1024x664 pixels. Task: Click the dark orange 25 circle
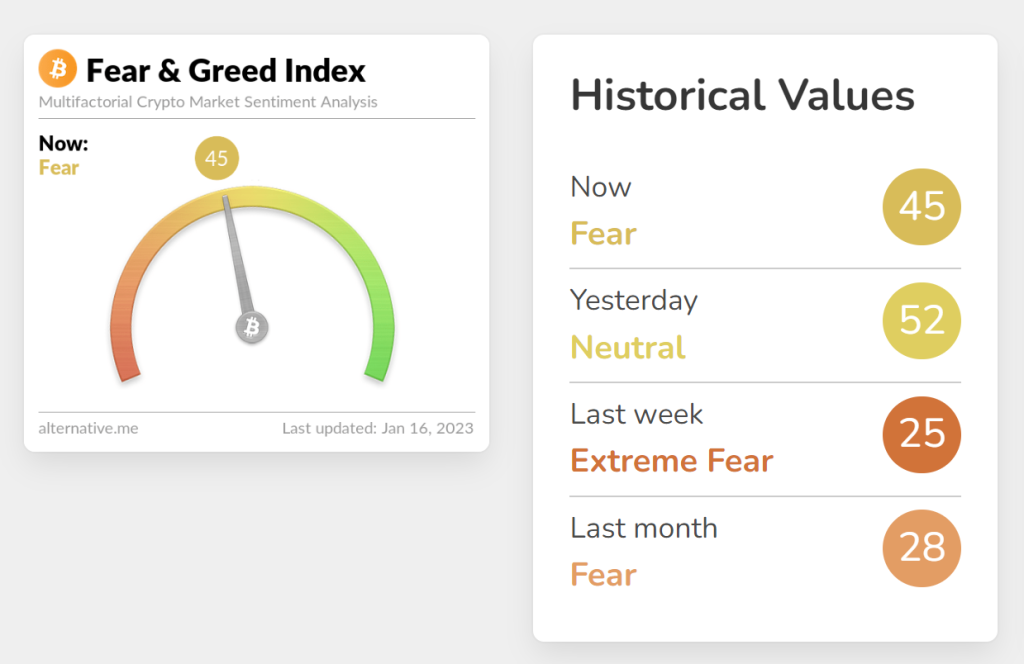[x=921, y=434]
